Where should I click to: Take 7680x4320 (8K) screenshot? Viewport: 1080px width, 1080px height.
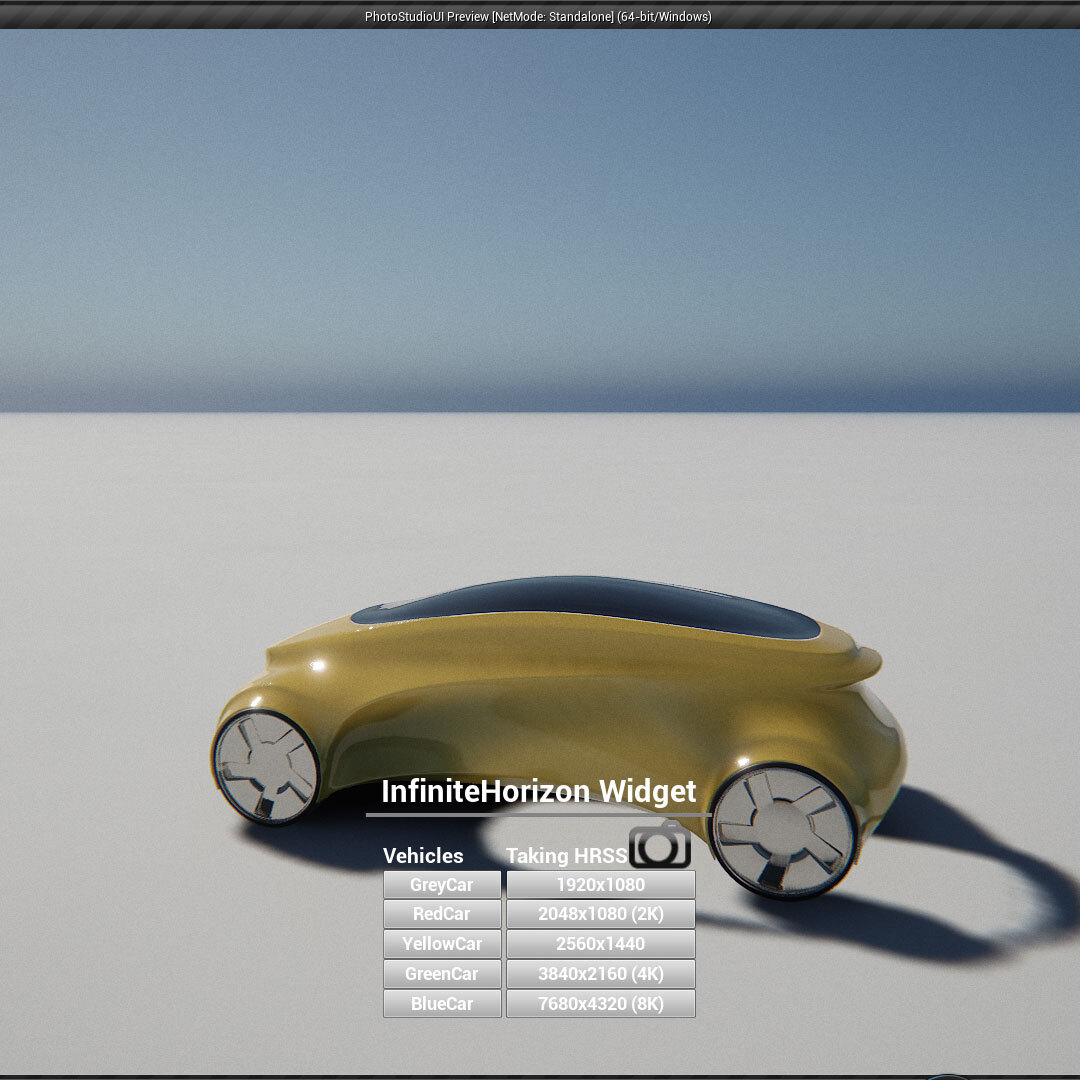(601, 1004)
